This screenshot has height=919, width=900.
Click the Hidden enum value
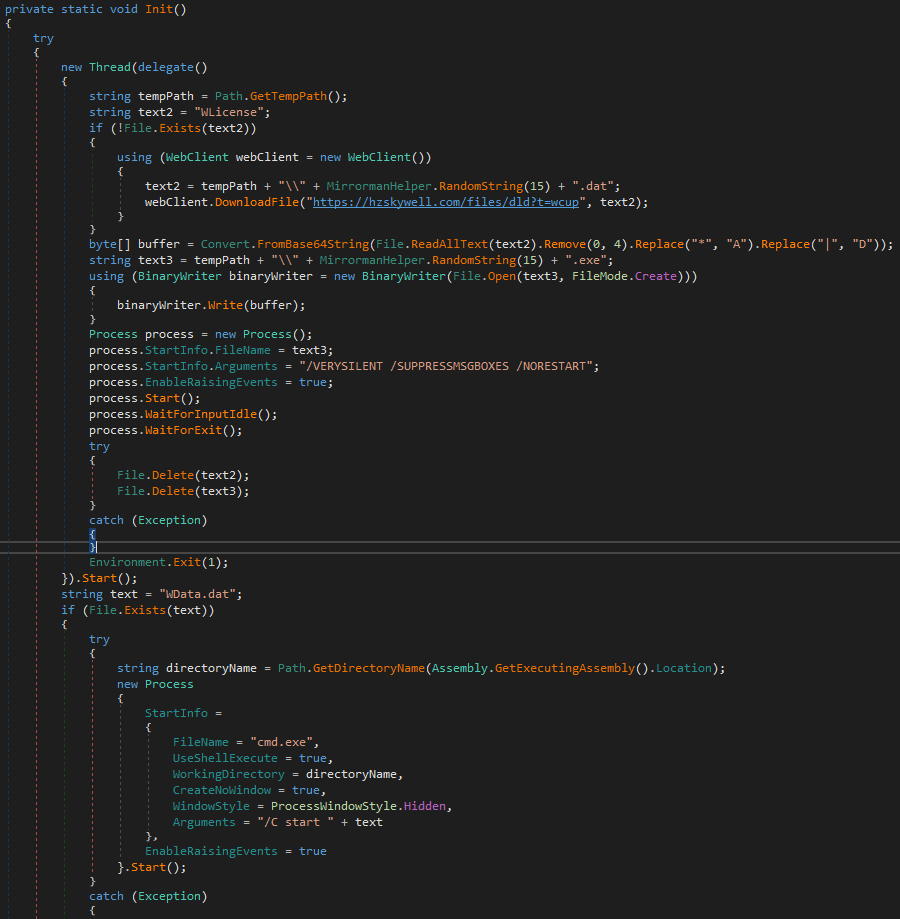425,806
